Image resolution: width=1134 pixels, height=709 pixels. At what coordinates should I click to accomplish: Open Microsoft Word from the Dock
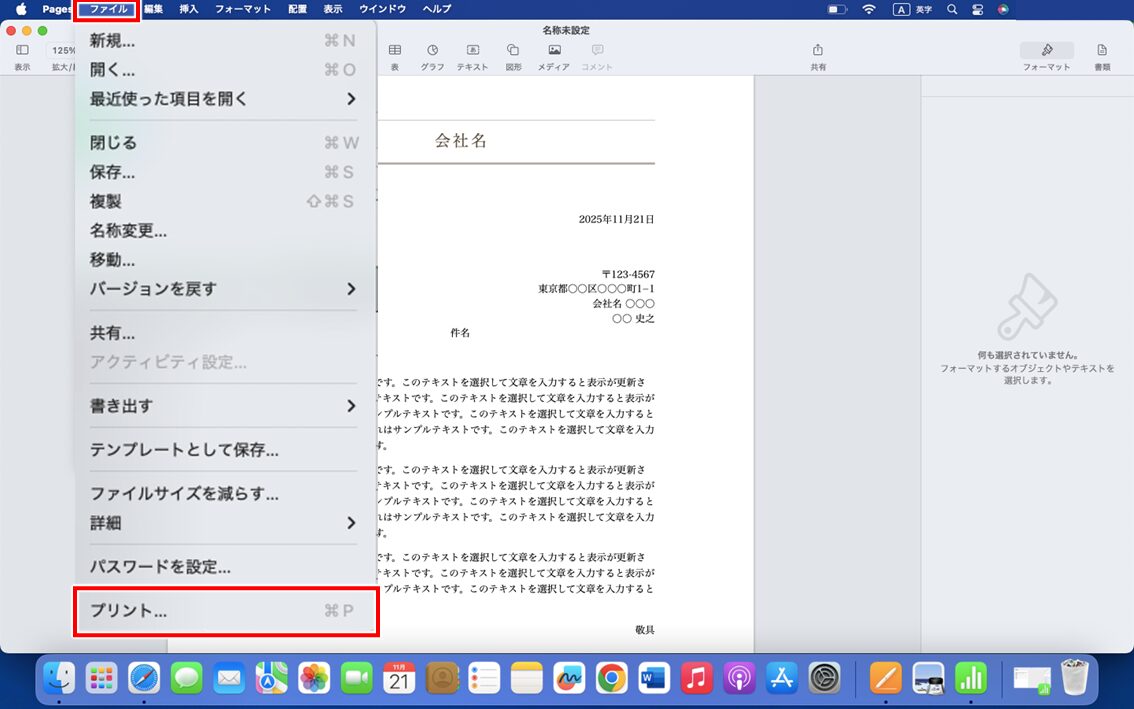pos(652,677)
